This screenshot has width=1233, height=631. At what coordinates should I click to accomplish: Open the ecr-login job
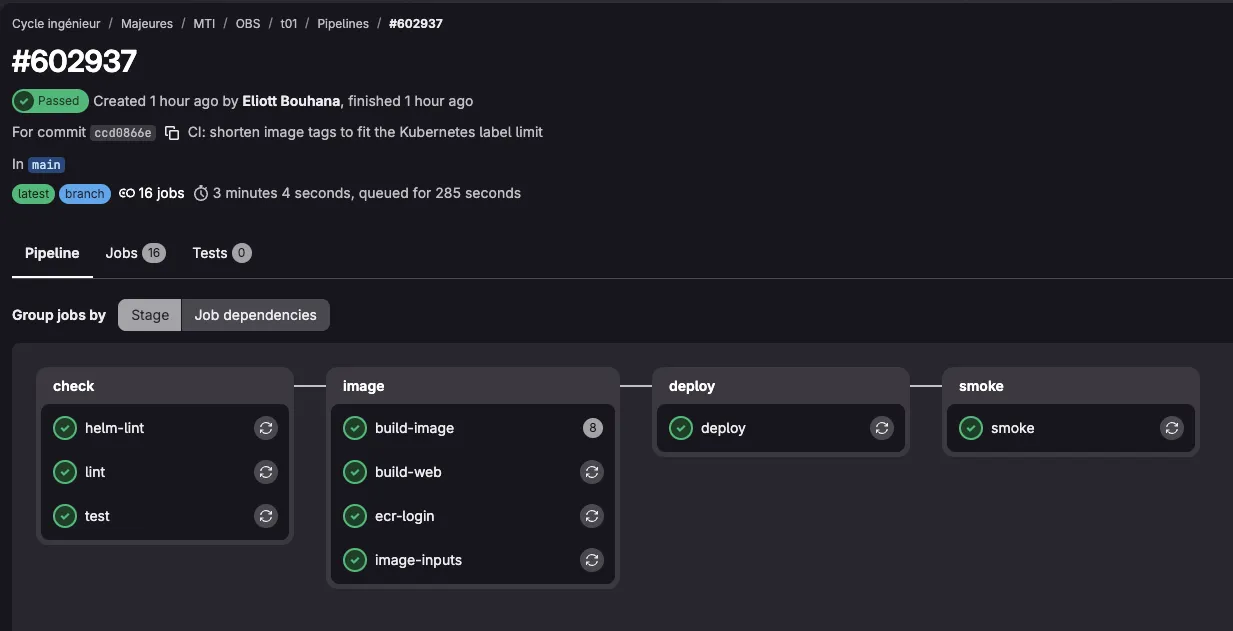[x=404, y=516]
